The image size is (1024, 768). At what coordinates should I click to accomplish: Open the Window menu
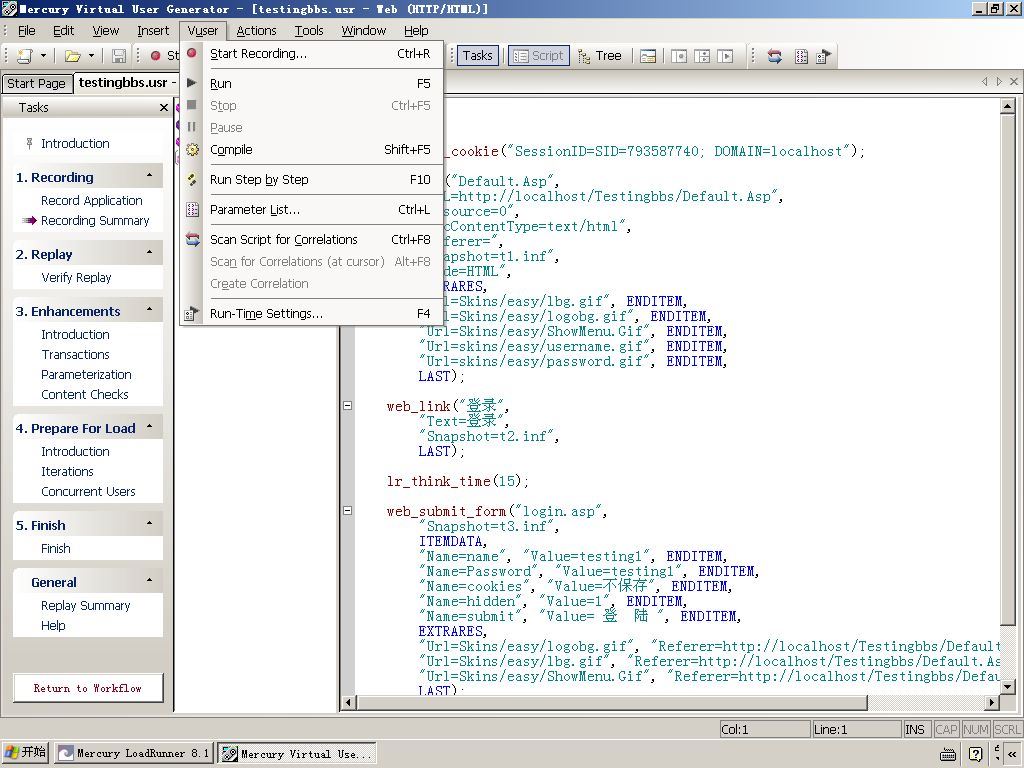pyautogui.click(x=363, y=31)
